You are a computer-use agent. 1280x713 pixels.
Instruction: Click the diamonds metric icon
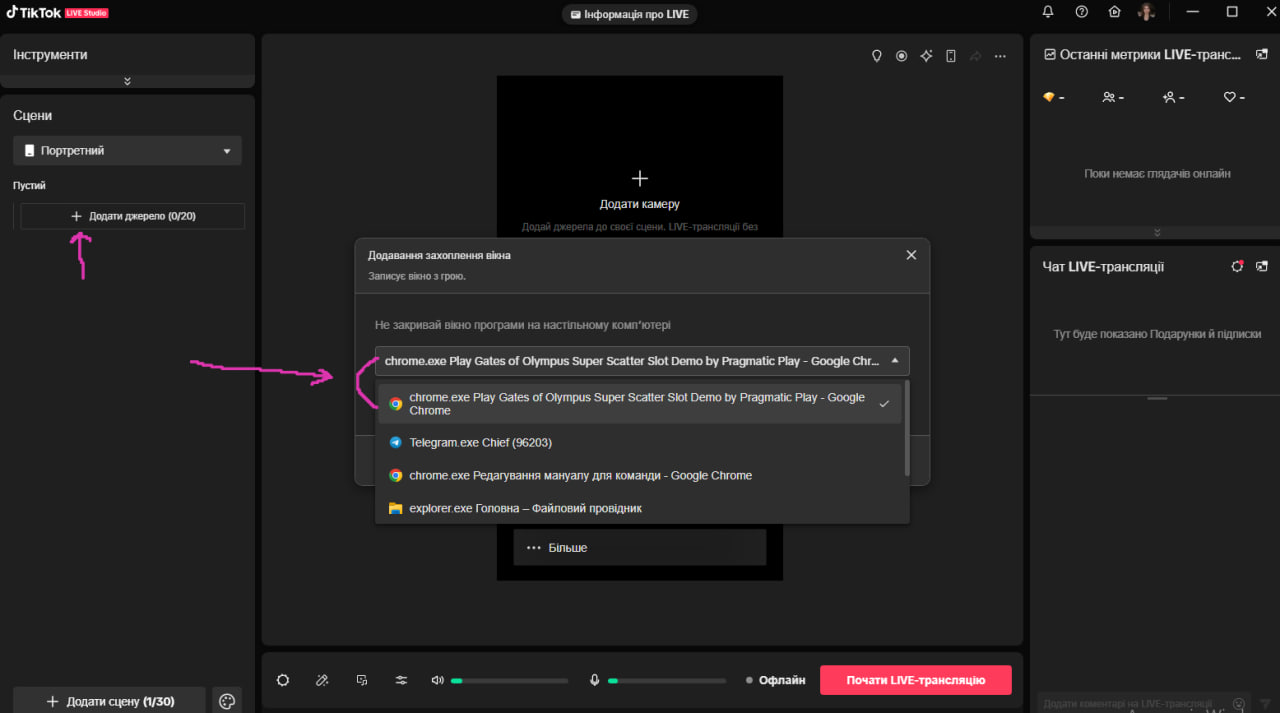point(1048,97)
